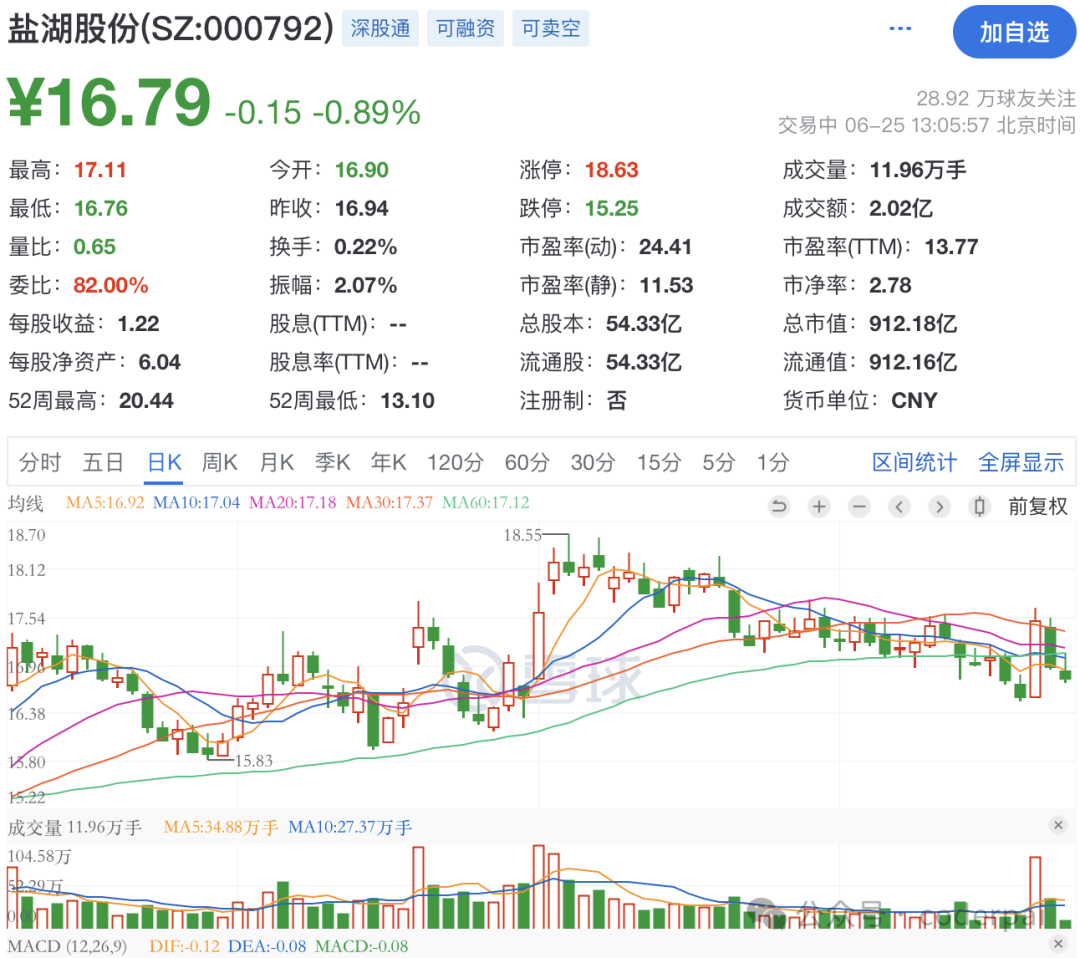1080x958 pixels.
Task: Select the 日K chart tab
Action: (165, 462)
